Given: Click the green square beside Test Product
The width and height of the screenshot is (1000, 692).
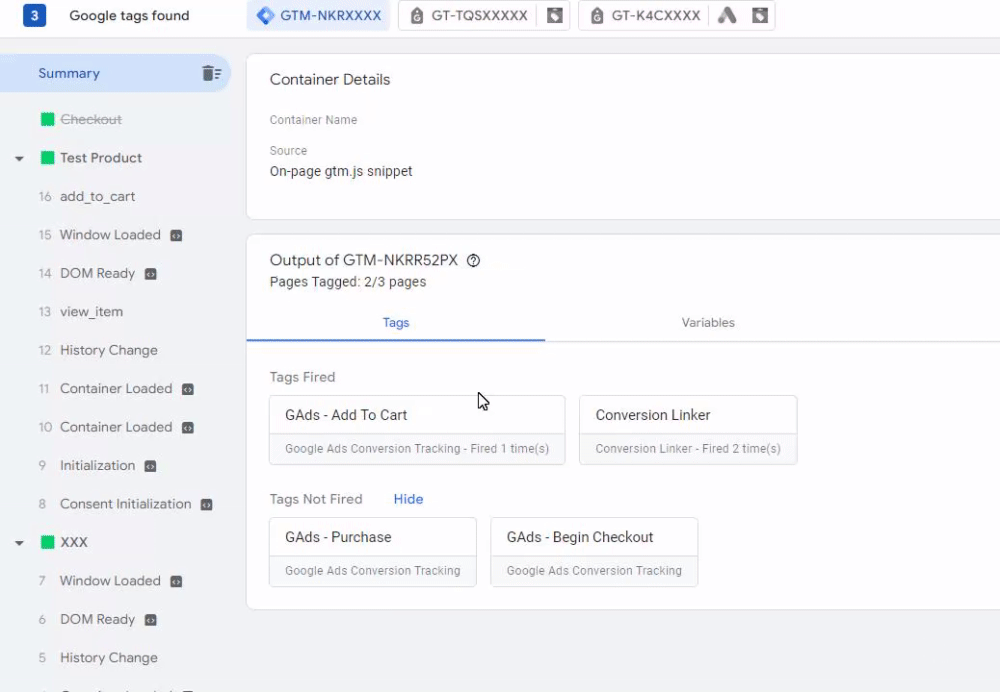Looking at the screenshot, I should (x=47, y=158).
